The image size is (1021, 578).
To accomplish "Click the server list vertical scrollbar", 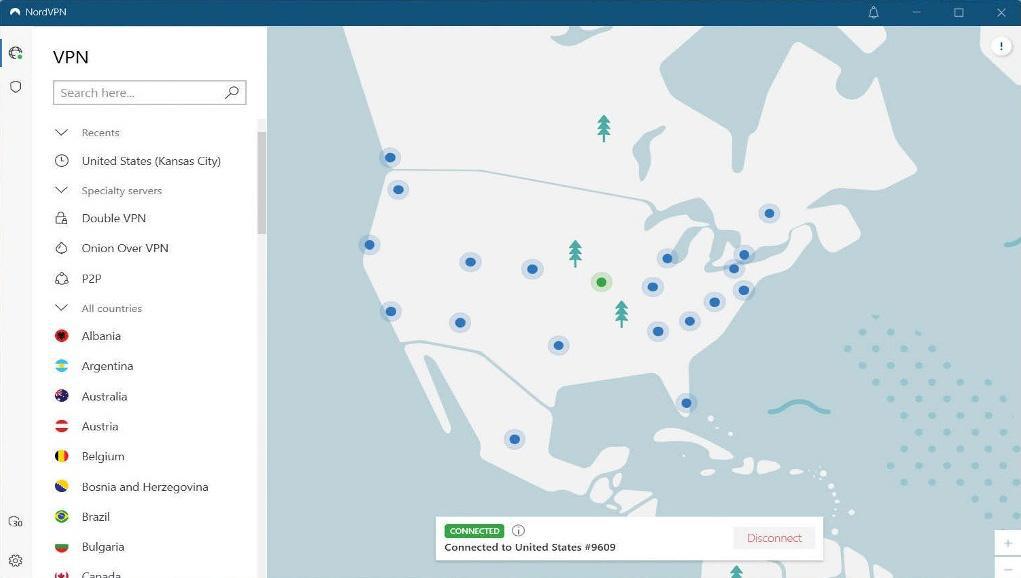I will click(262, 182).
